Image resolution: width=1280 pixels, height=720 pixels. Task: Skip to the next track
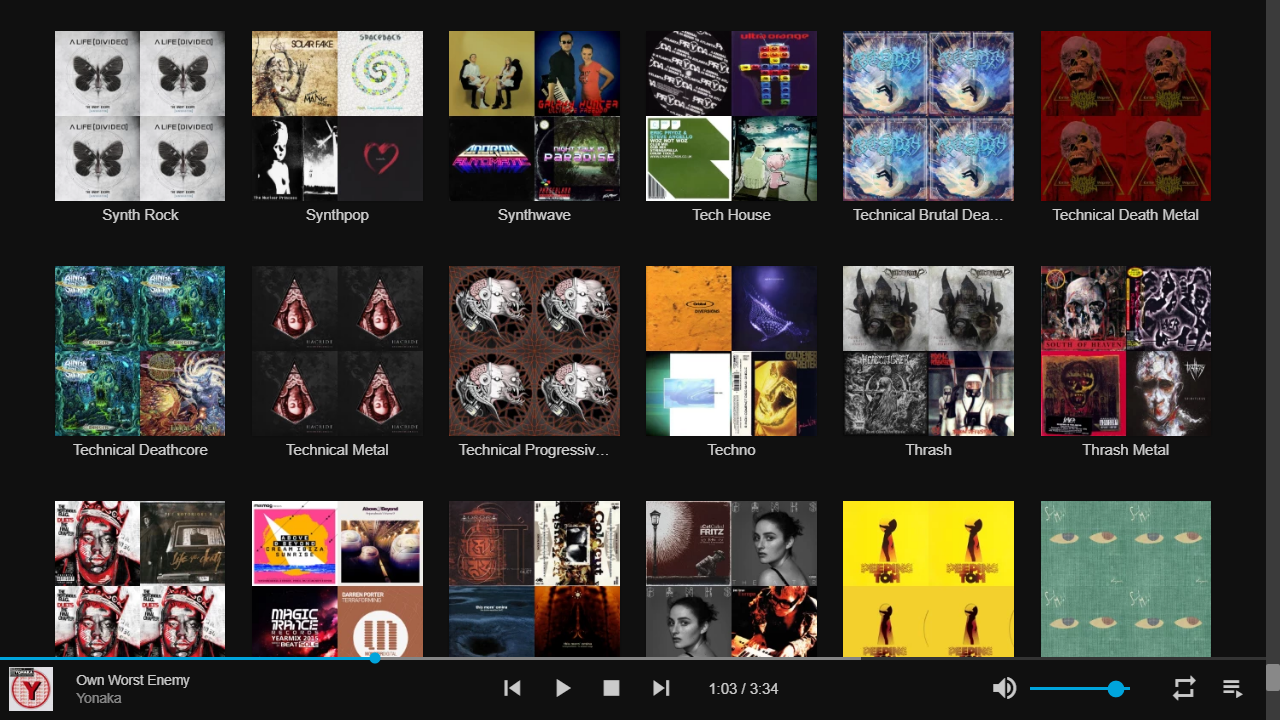pos(661,688)
